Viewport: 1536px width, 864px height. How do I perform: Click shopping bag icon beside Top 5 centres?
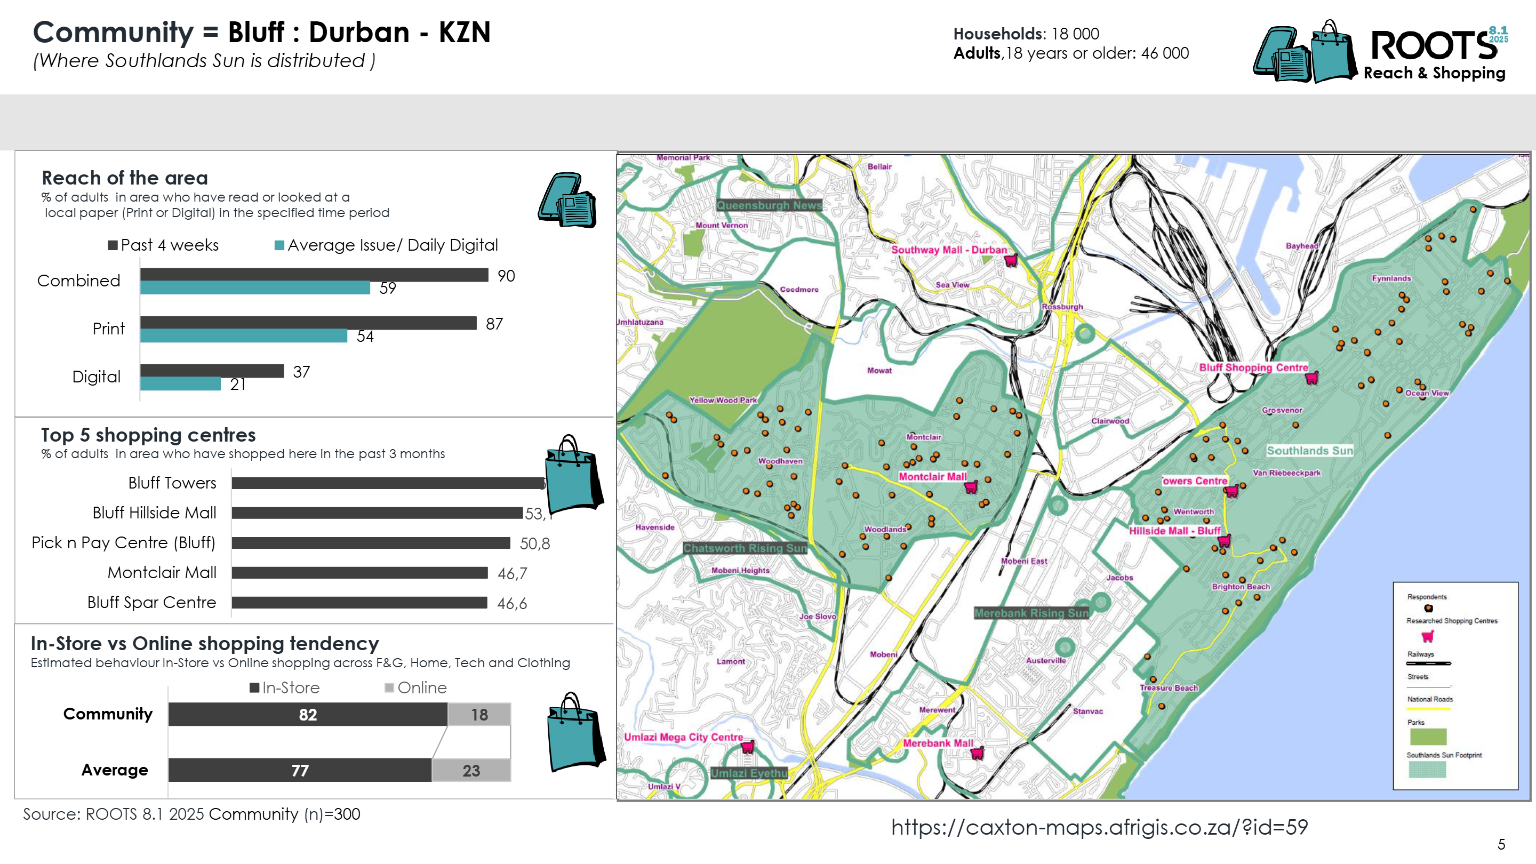pos(574,473)
